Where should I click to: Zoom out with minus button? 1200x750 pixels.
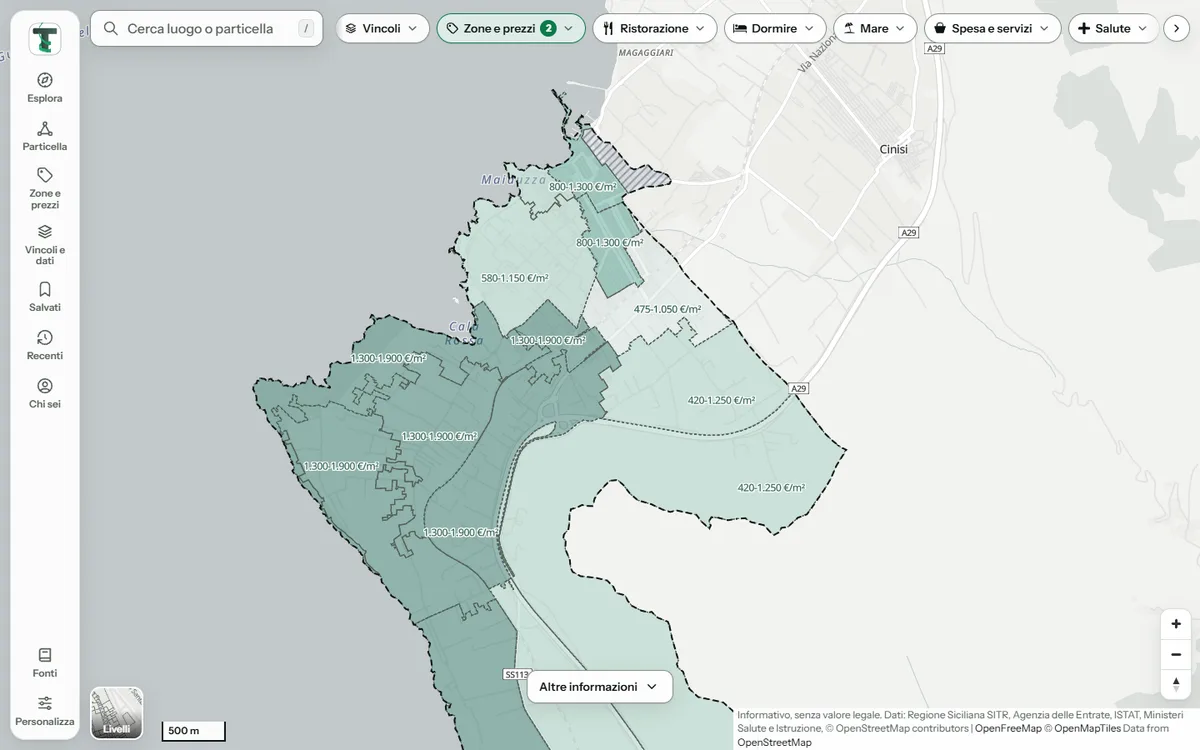(1176, 654)
